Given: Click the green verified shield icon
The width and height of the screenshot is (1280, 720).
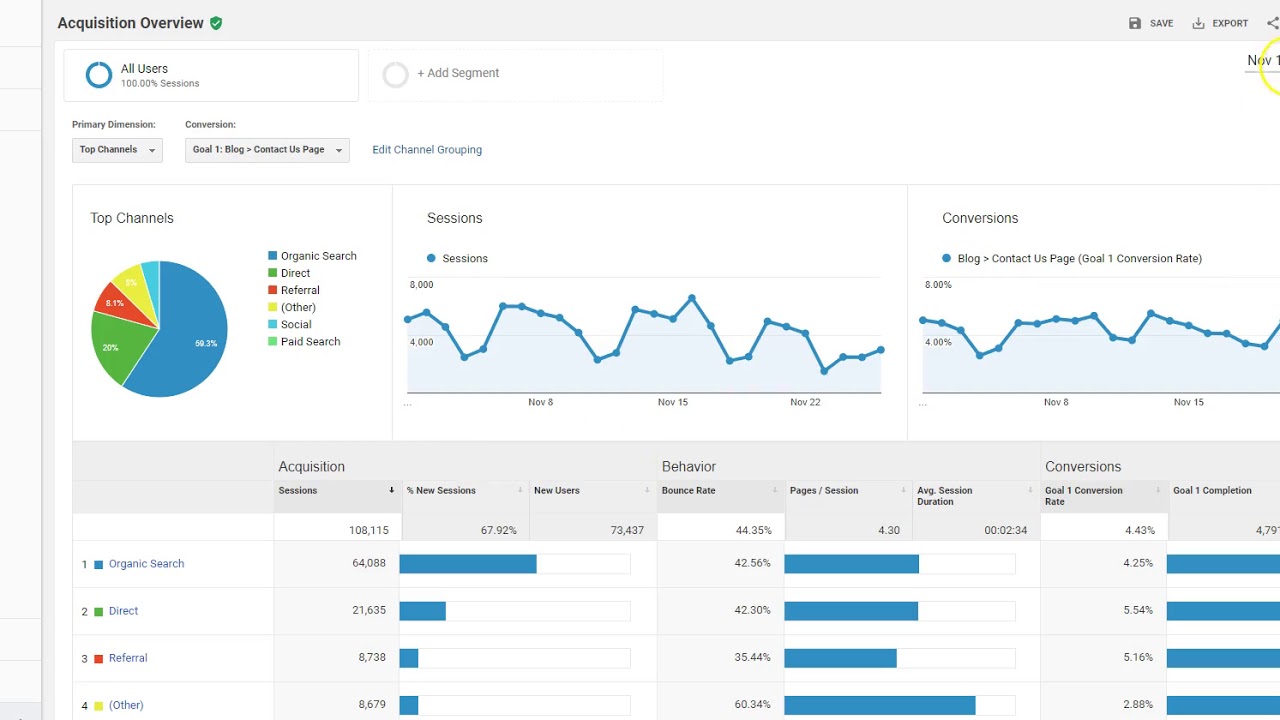Looking at the screenshot, I should [x=216, y=23].
